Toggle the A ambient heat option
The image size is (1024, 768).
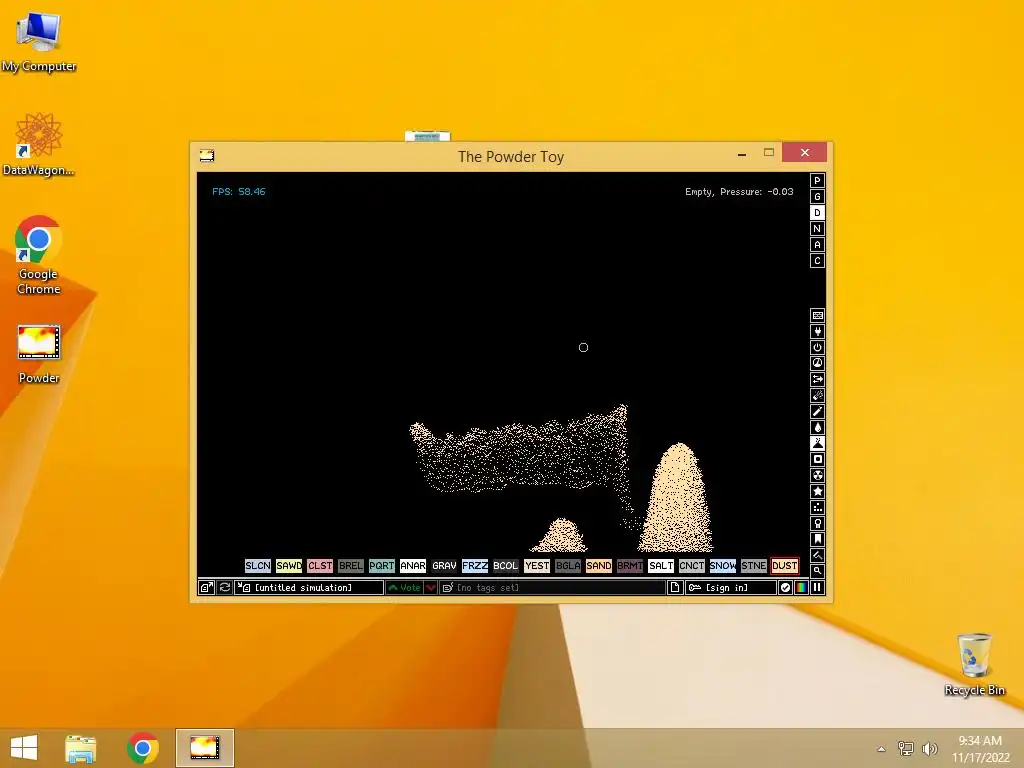click(x=817, y=245)
